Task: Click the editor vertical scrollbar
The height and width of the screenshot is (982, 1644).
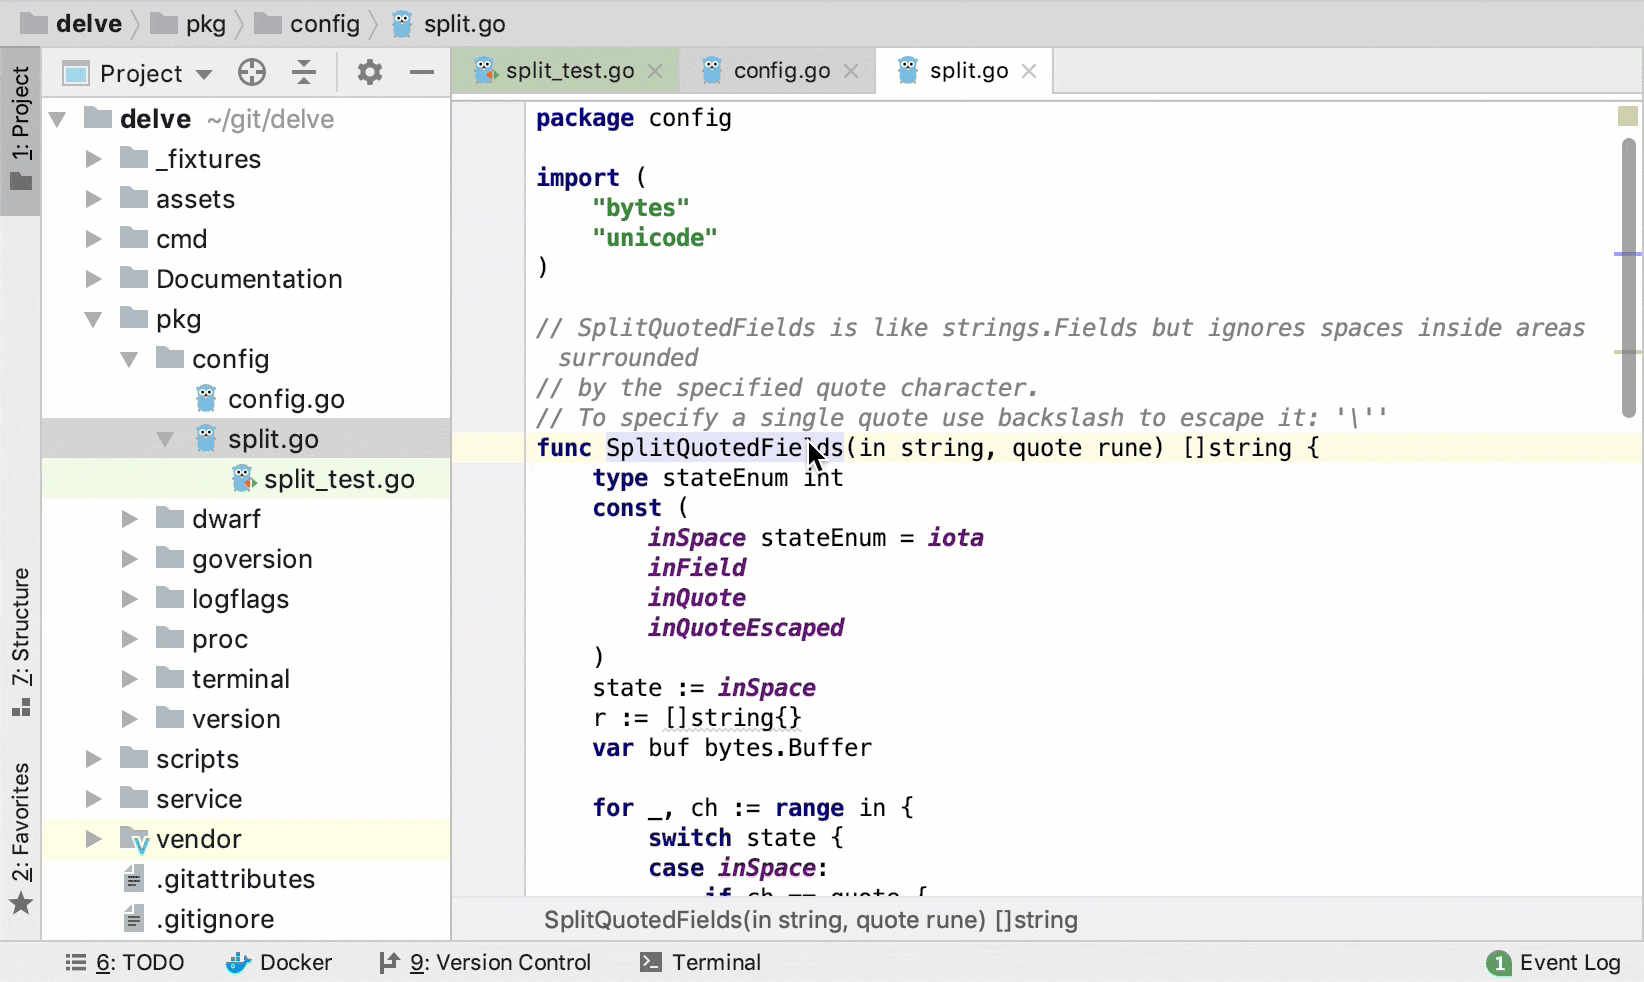Action: pyautogui.click(x=1628, y=280)
